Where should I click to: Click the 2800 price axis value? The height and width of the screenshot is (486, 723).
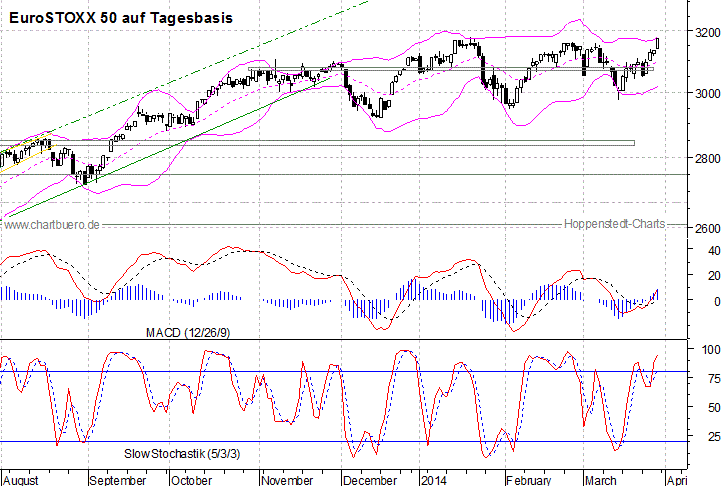(708, 159)
